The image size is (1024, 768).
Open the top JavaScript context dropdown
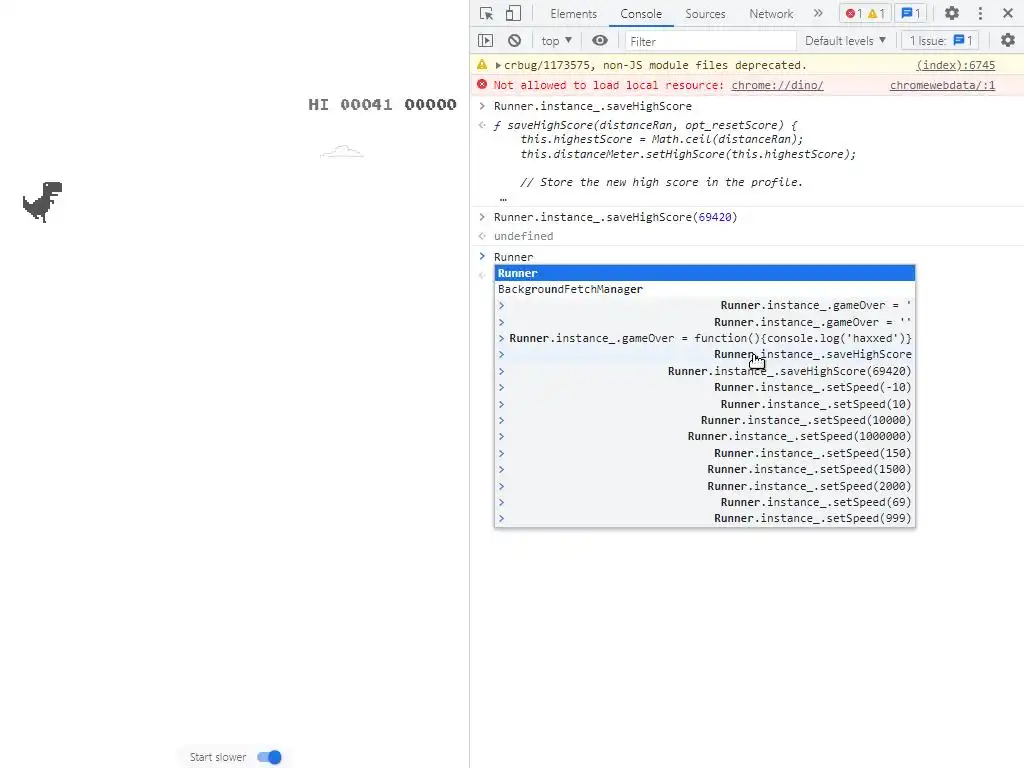pos(556,40)
